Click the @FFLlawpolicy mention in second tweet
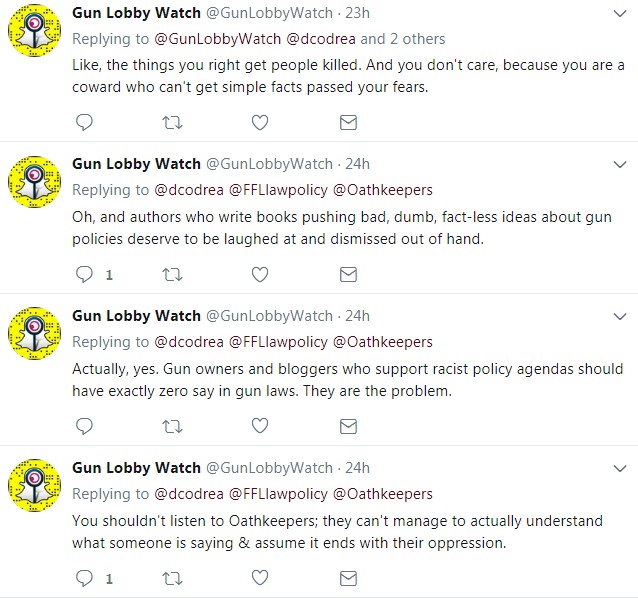This screenshot has height=598, width=638. 279,190
